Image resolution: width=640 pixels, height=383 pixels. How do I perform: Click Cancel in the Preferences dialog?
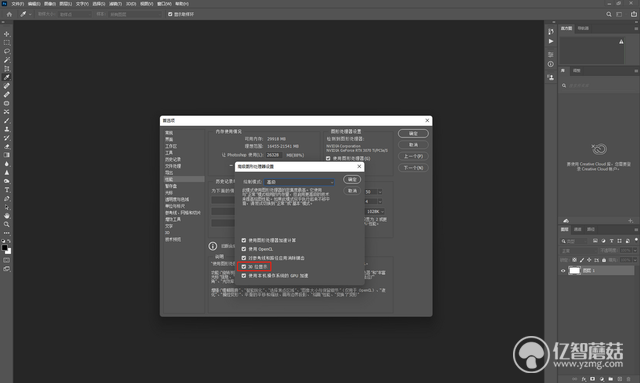tap(413, 145)
